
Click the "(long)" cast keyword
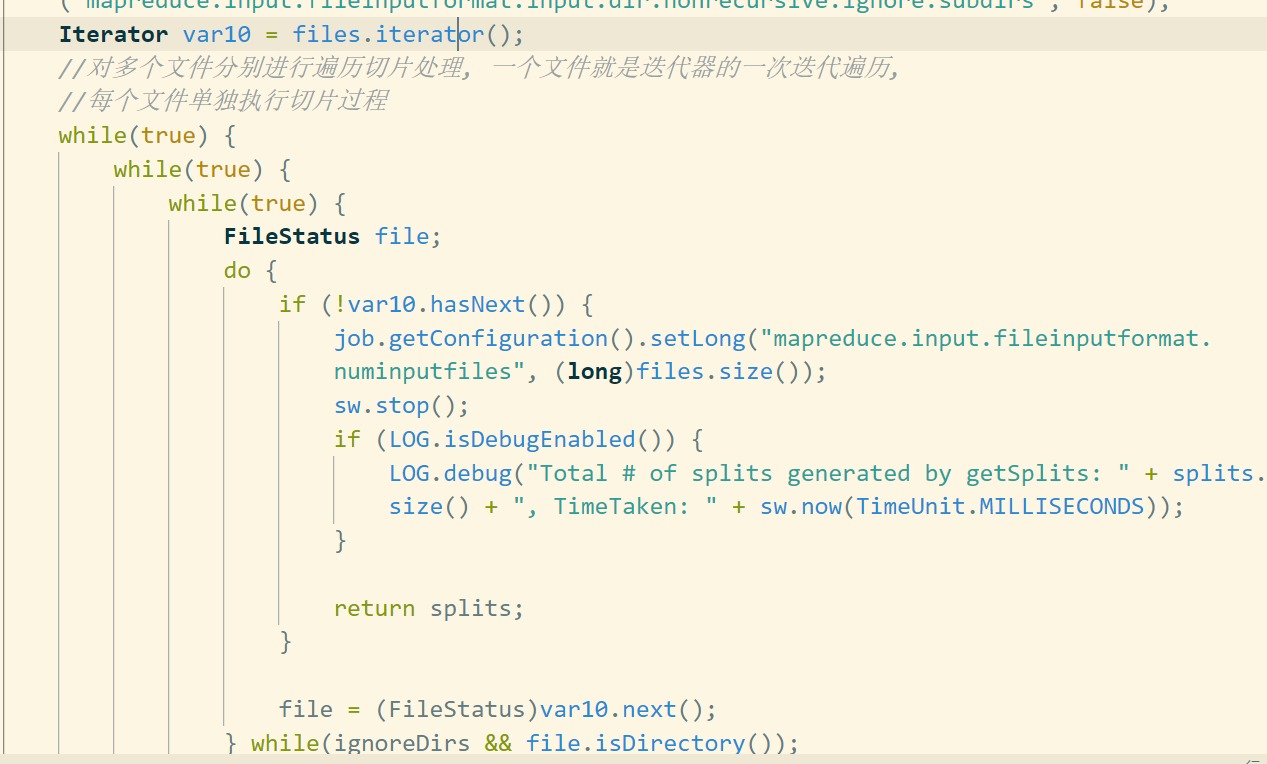click(595, 371)
